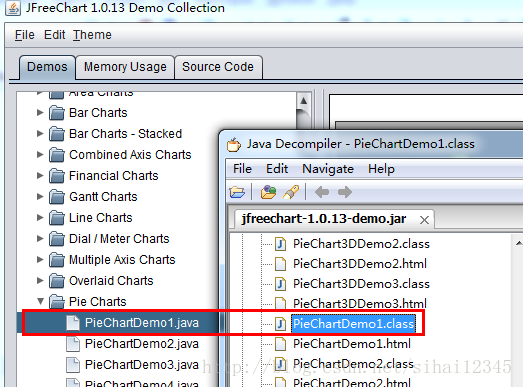
Task: Click the Pie Charts folder label
Action: 98,302
